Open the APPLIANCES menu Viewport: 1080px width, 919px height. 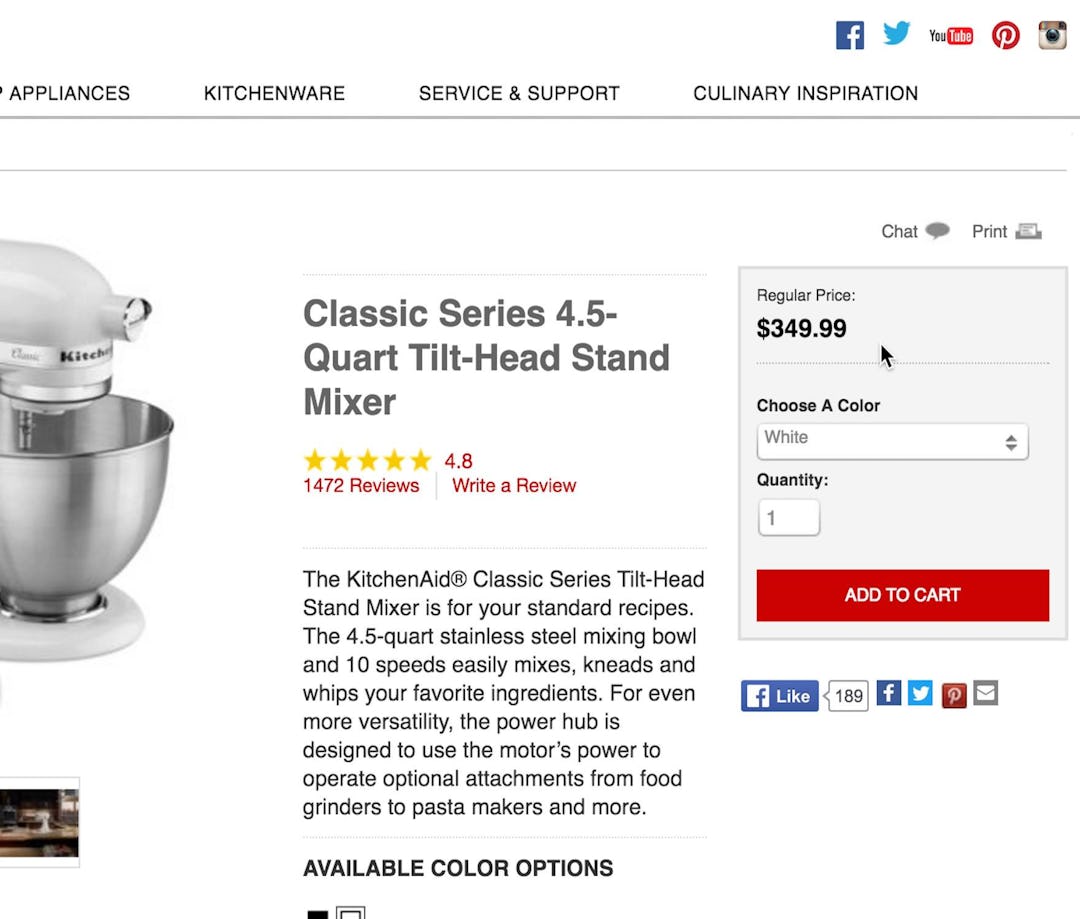[70, 93]
